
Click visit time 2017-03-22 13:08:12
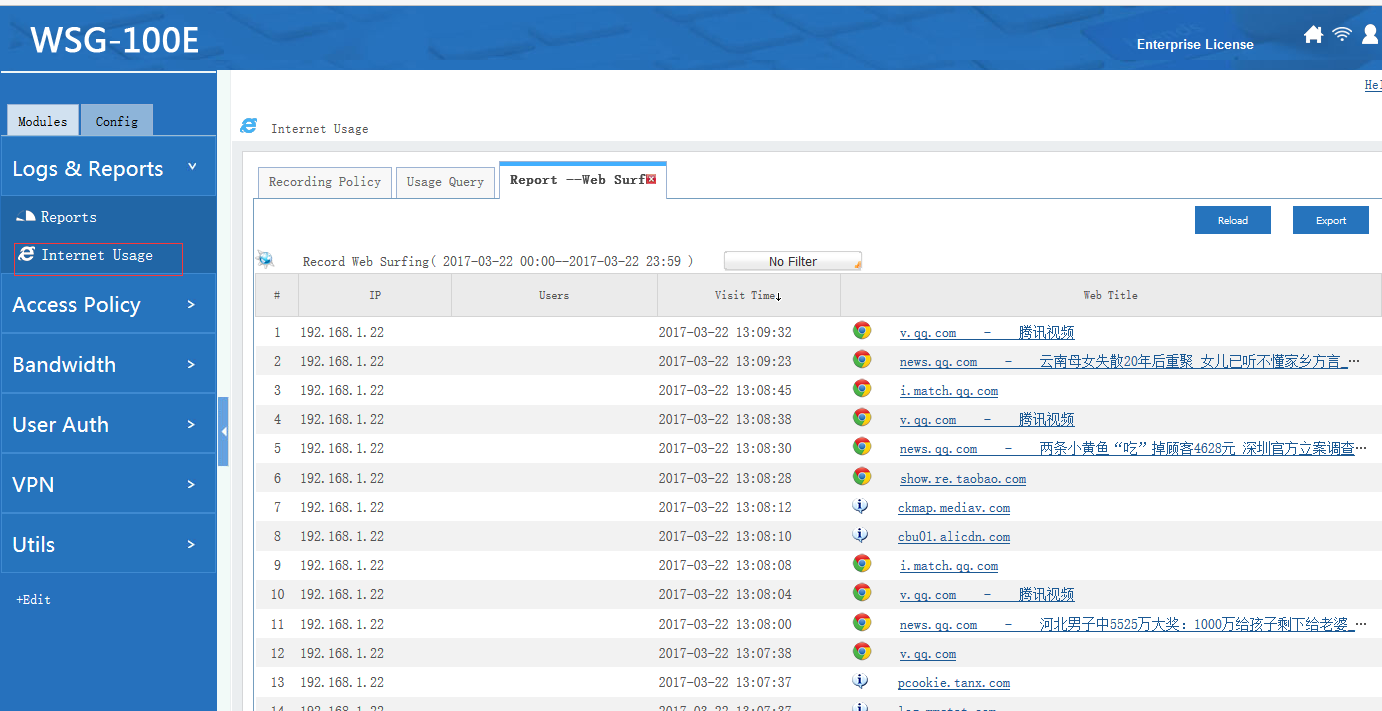tap(725, 507)
